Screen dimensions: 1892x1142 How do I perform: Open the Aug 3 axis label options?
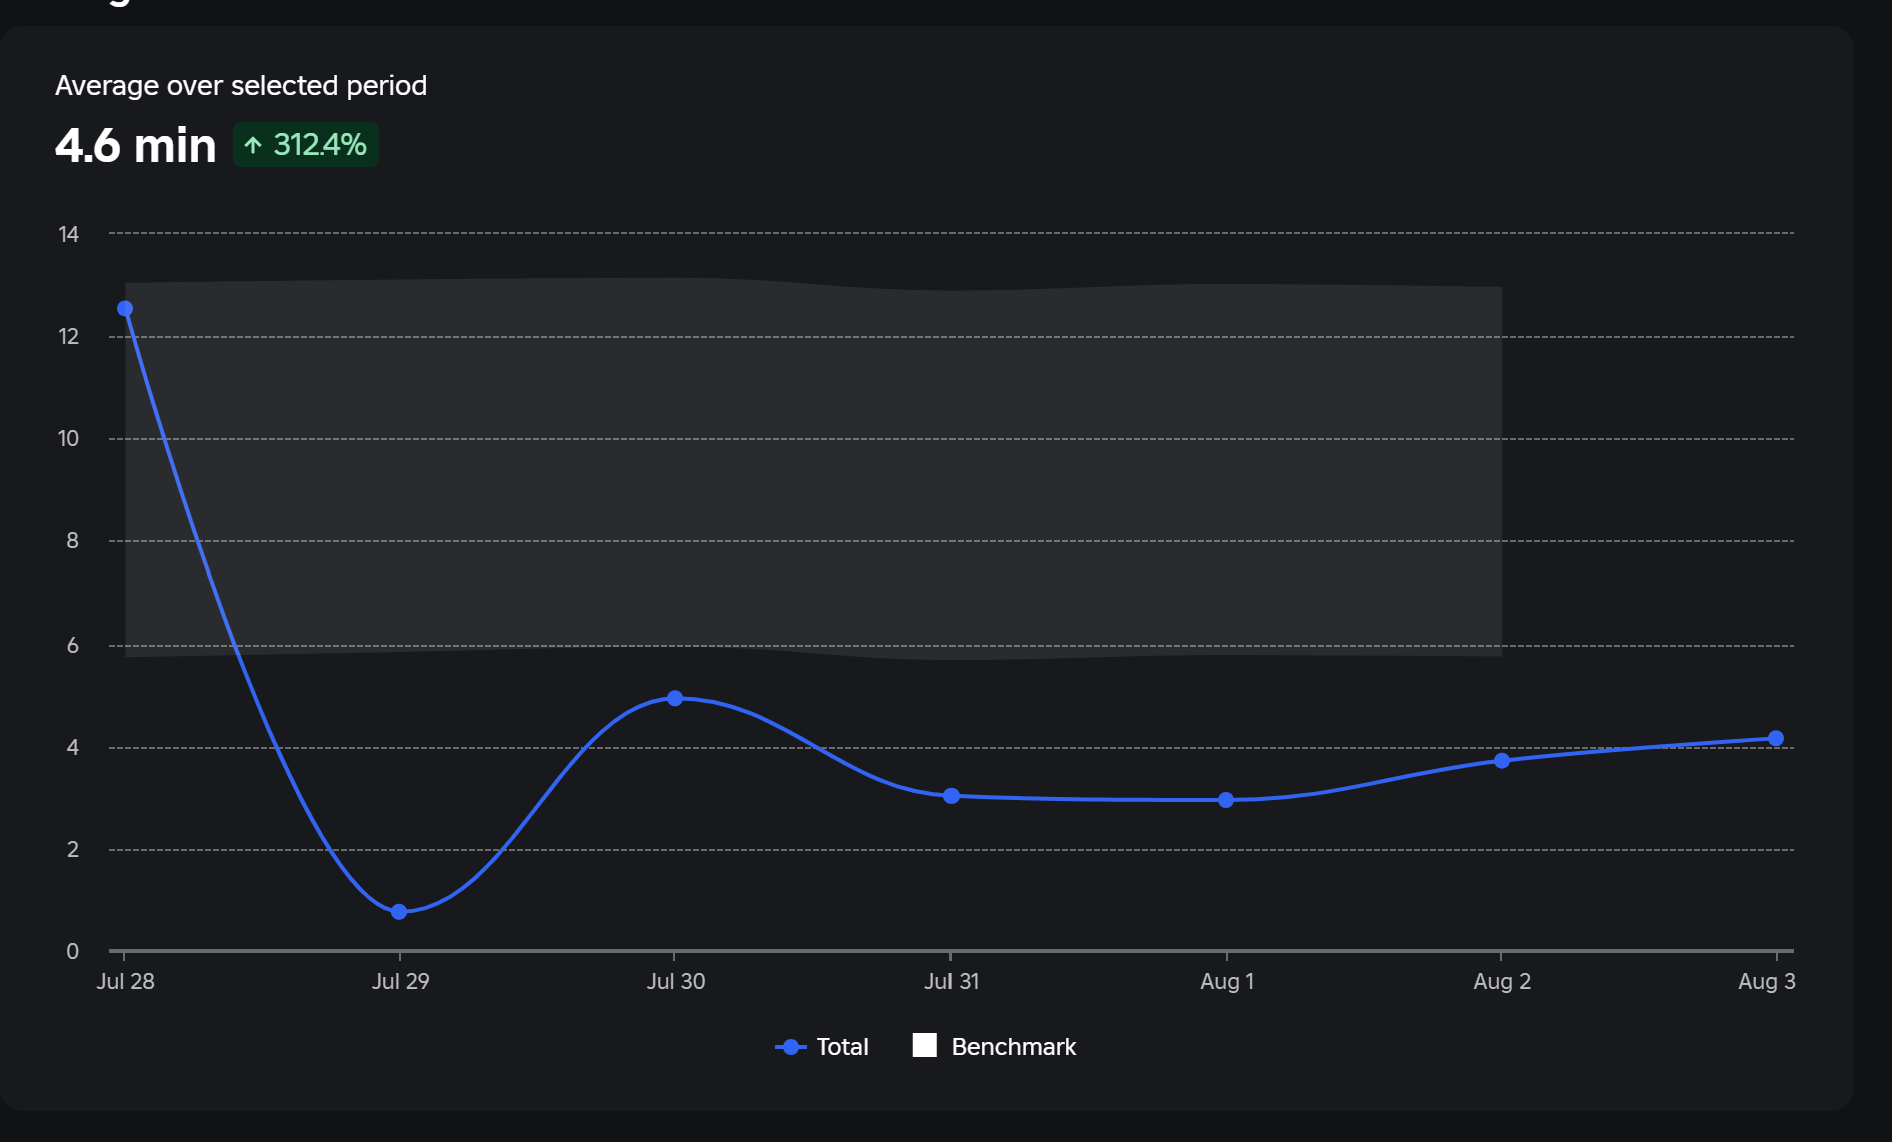pos(1768,981)
